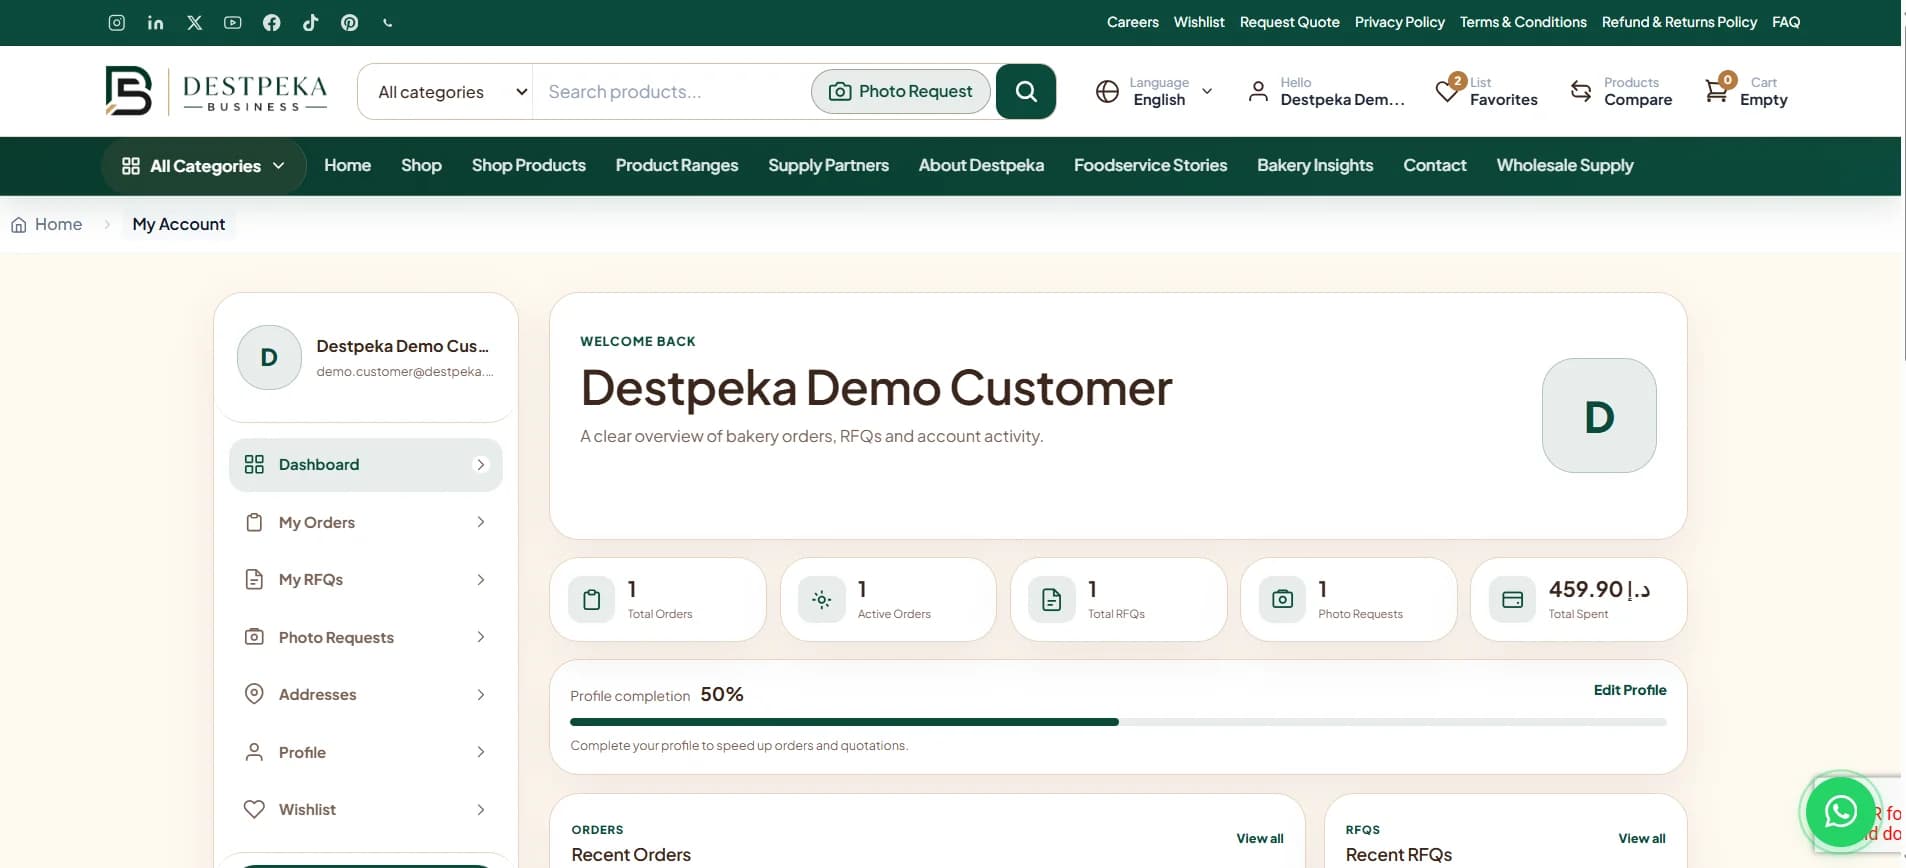Click the profile completion progress bar
This screenshot has height=868, width=1906.
(1118, 722)
